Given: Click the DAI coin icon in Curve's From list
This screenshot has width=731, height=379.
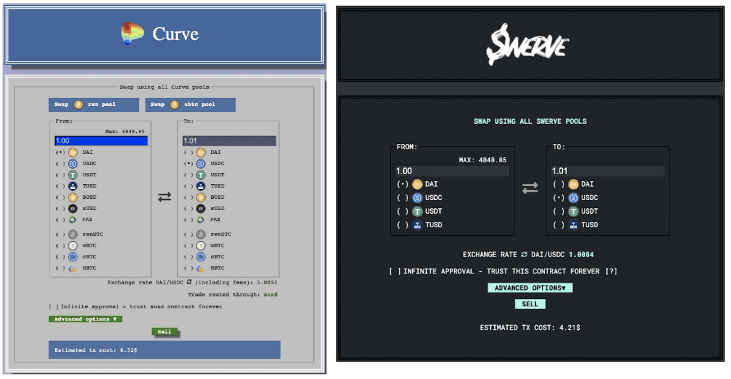Looking at the screenshot, I should tap(73, 152).
